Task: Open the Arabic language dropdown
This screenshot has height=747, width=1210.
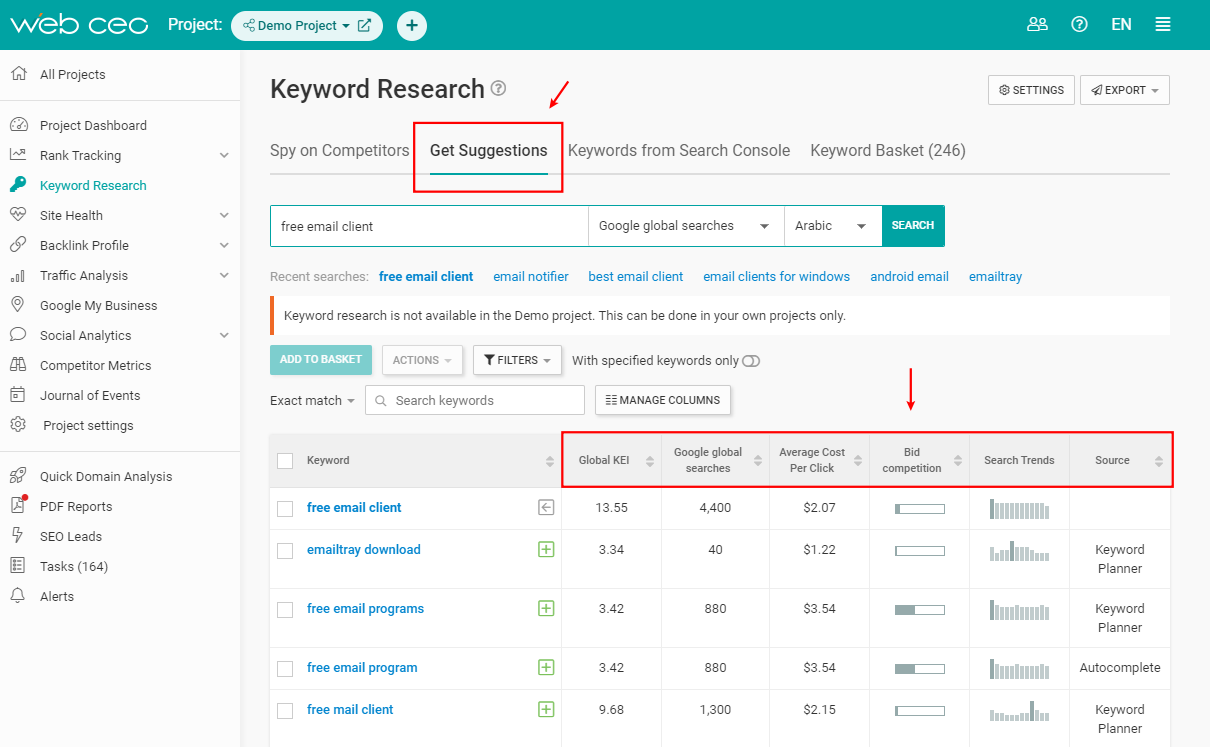Action: click(x=832, y=226)
